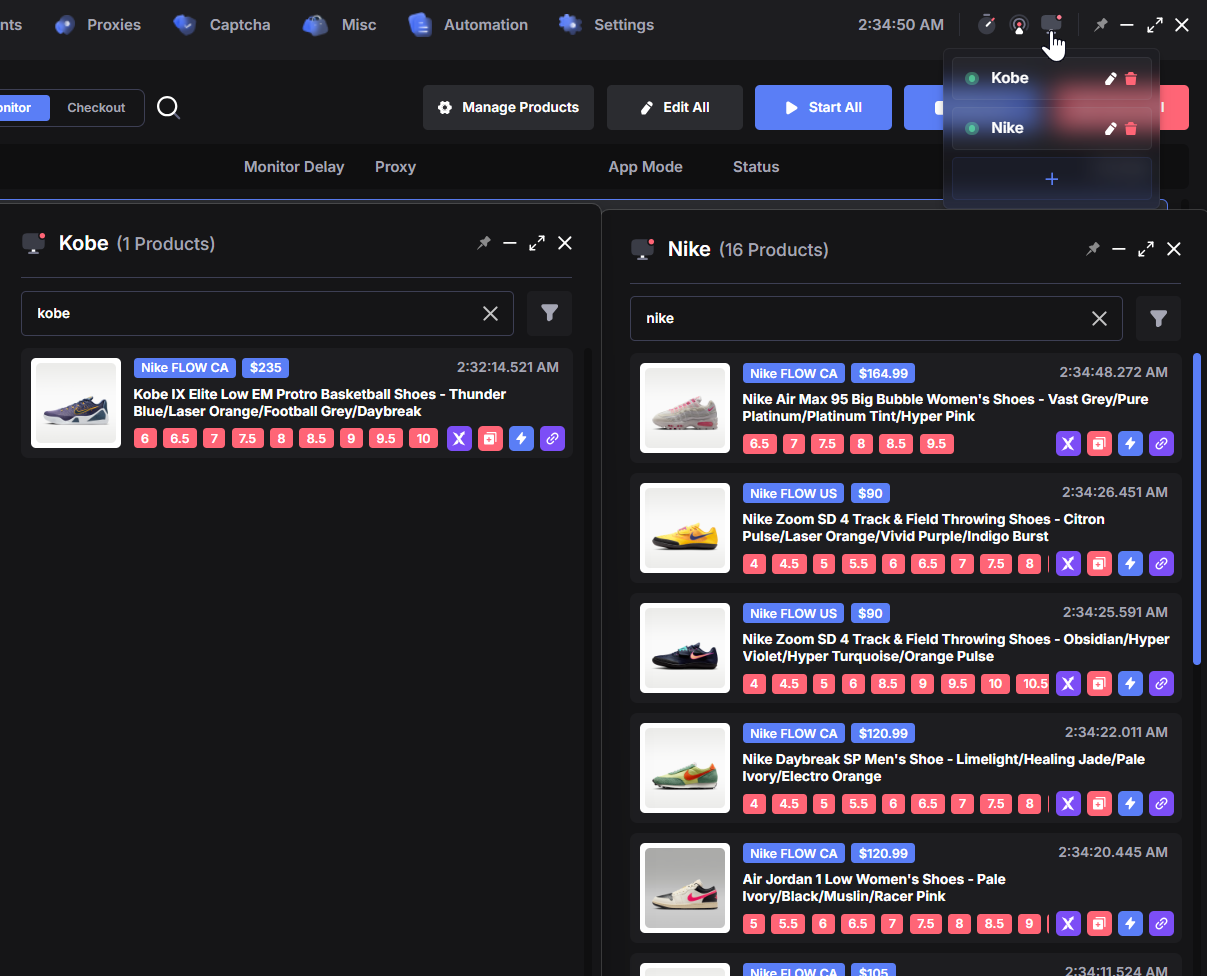Click the Manage Products button

tap(508, 107)
